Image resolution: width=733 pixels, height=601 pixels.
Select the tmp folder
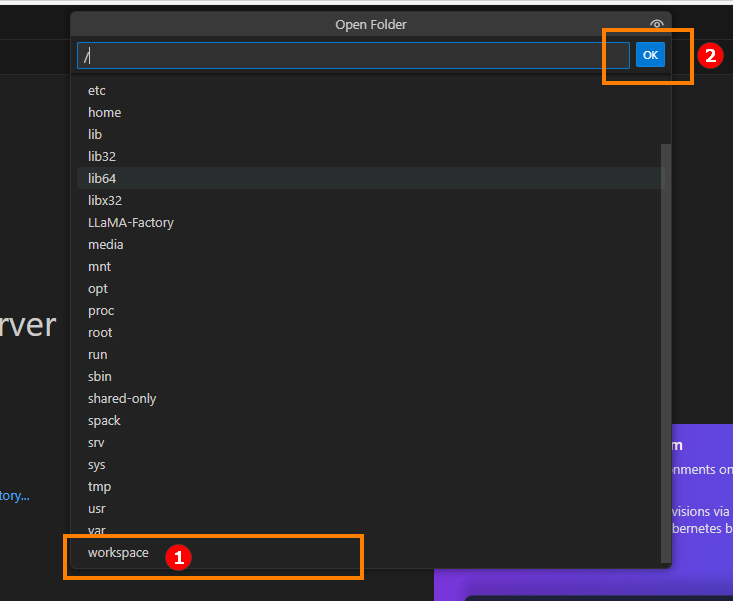tap(99, 486)
